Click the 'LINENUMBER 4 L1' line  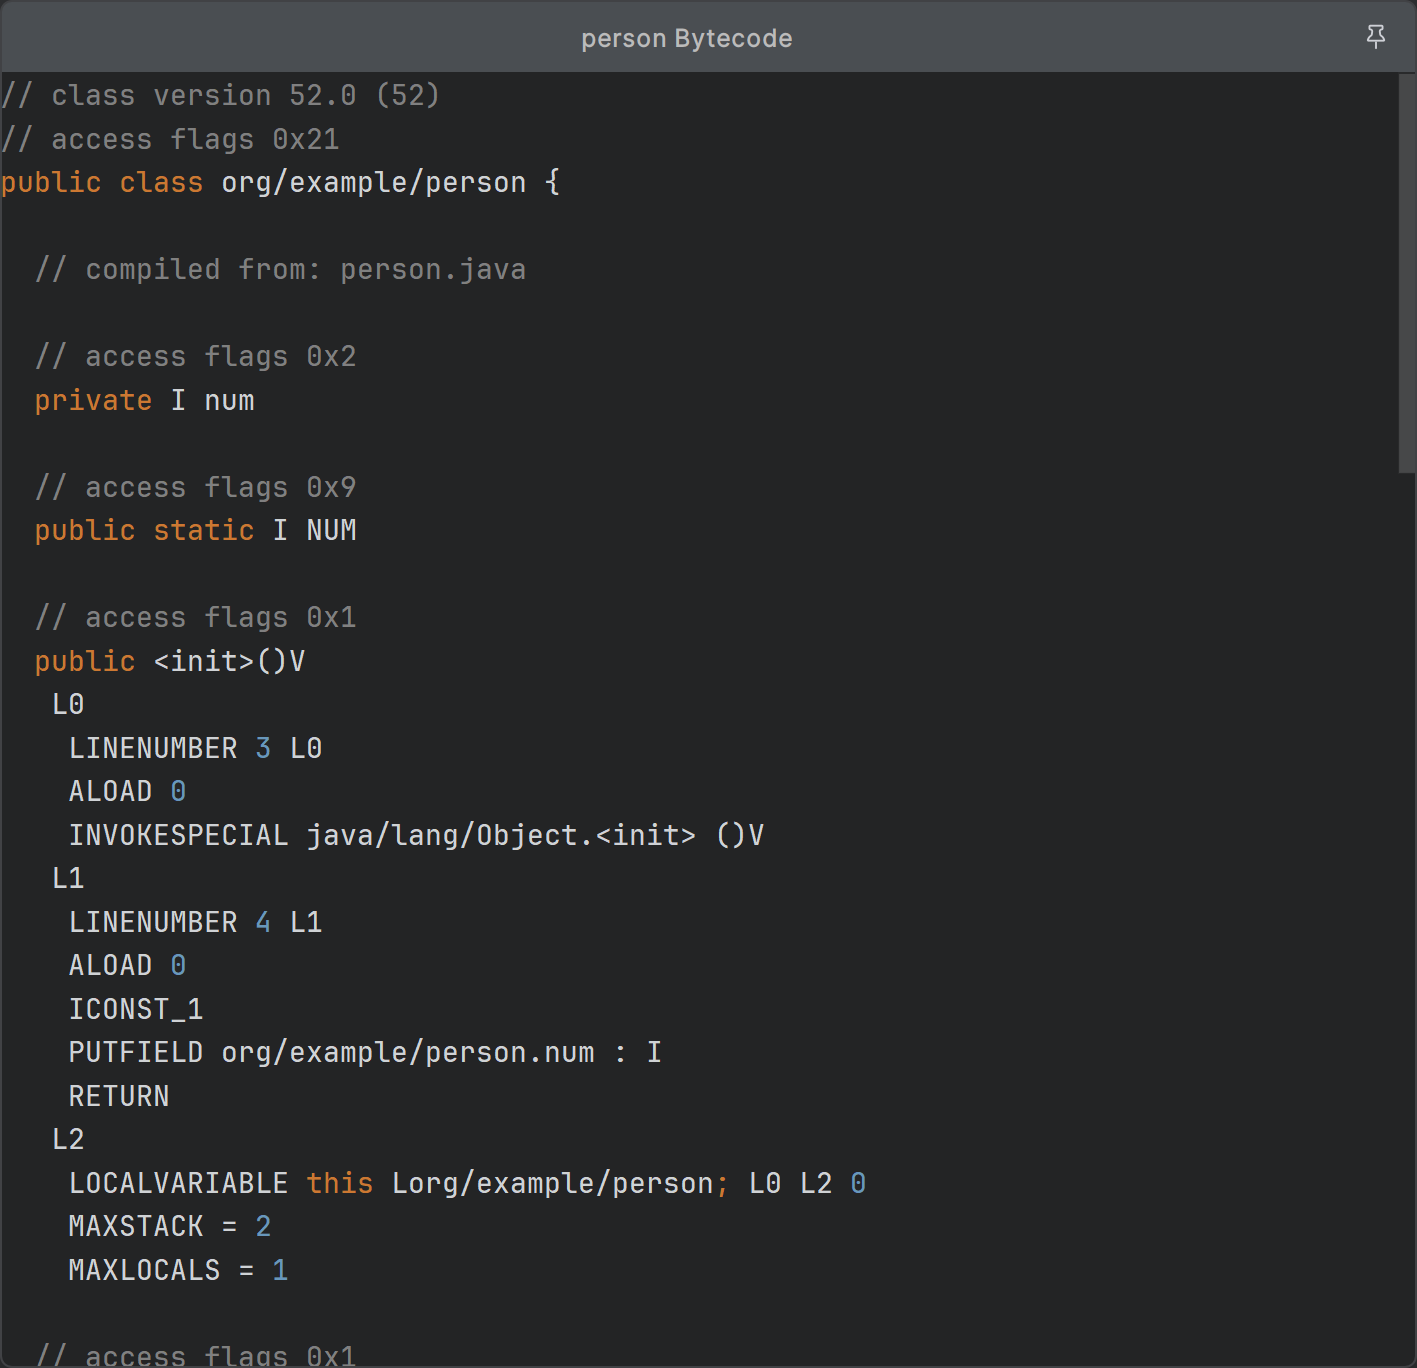[195, 922]
